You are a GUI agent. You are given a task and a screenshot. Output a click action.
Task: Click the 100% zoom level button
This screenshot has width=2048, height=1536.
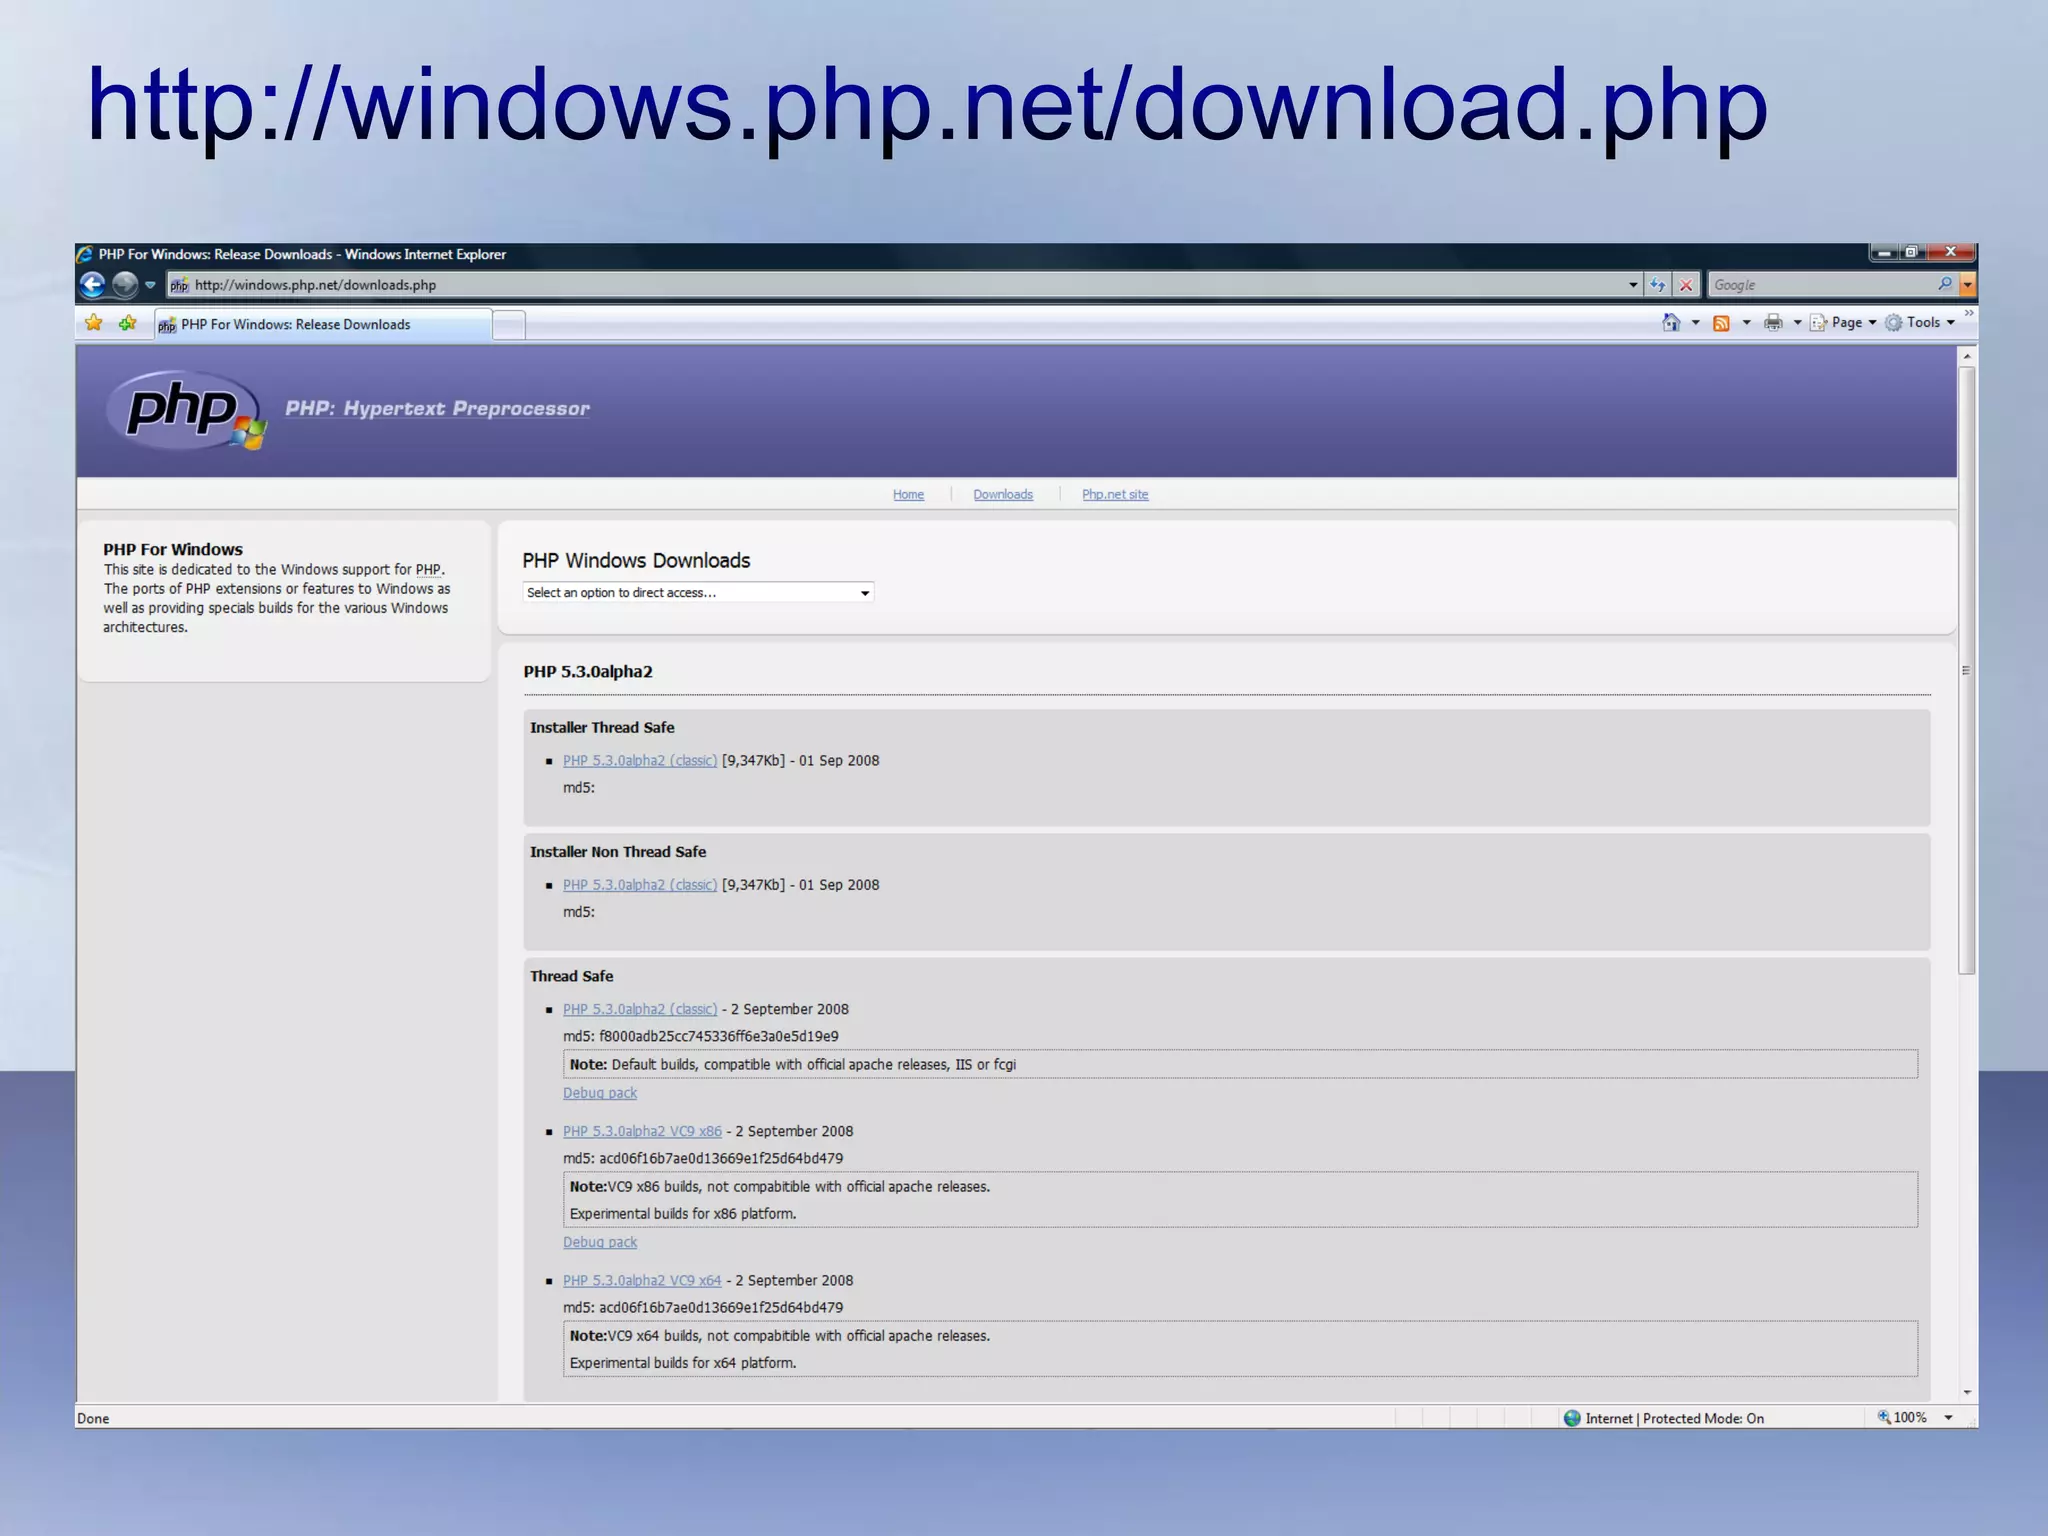pos(1902,1418)
